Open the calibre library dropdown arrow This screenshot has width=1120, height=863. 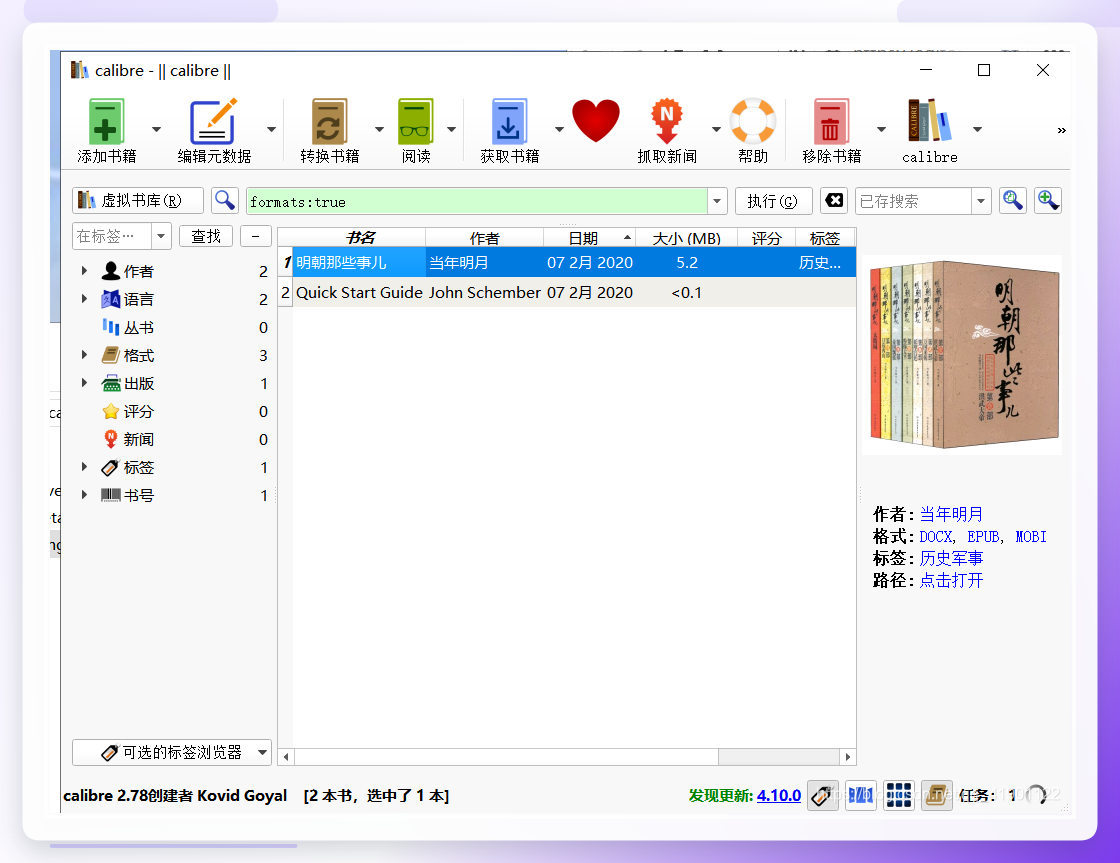pyautogui.click(x=977, y=129)
